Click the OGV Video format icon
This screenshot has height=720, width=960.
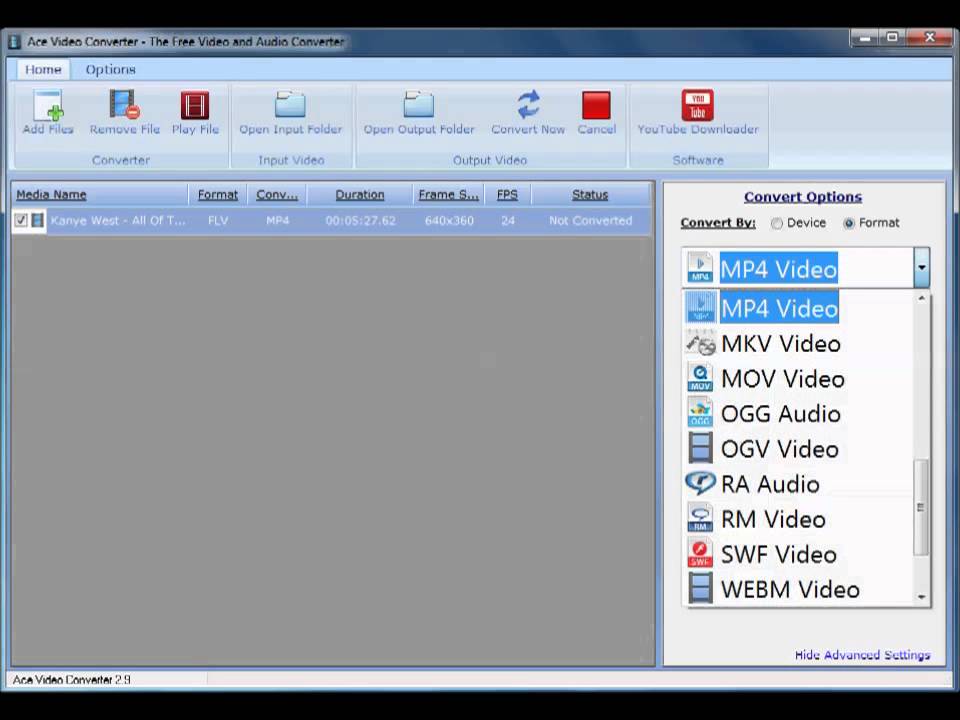[x=700, y=448]
